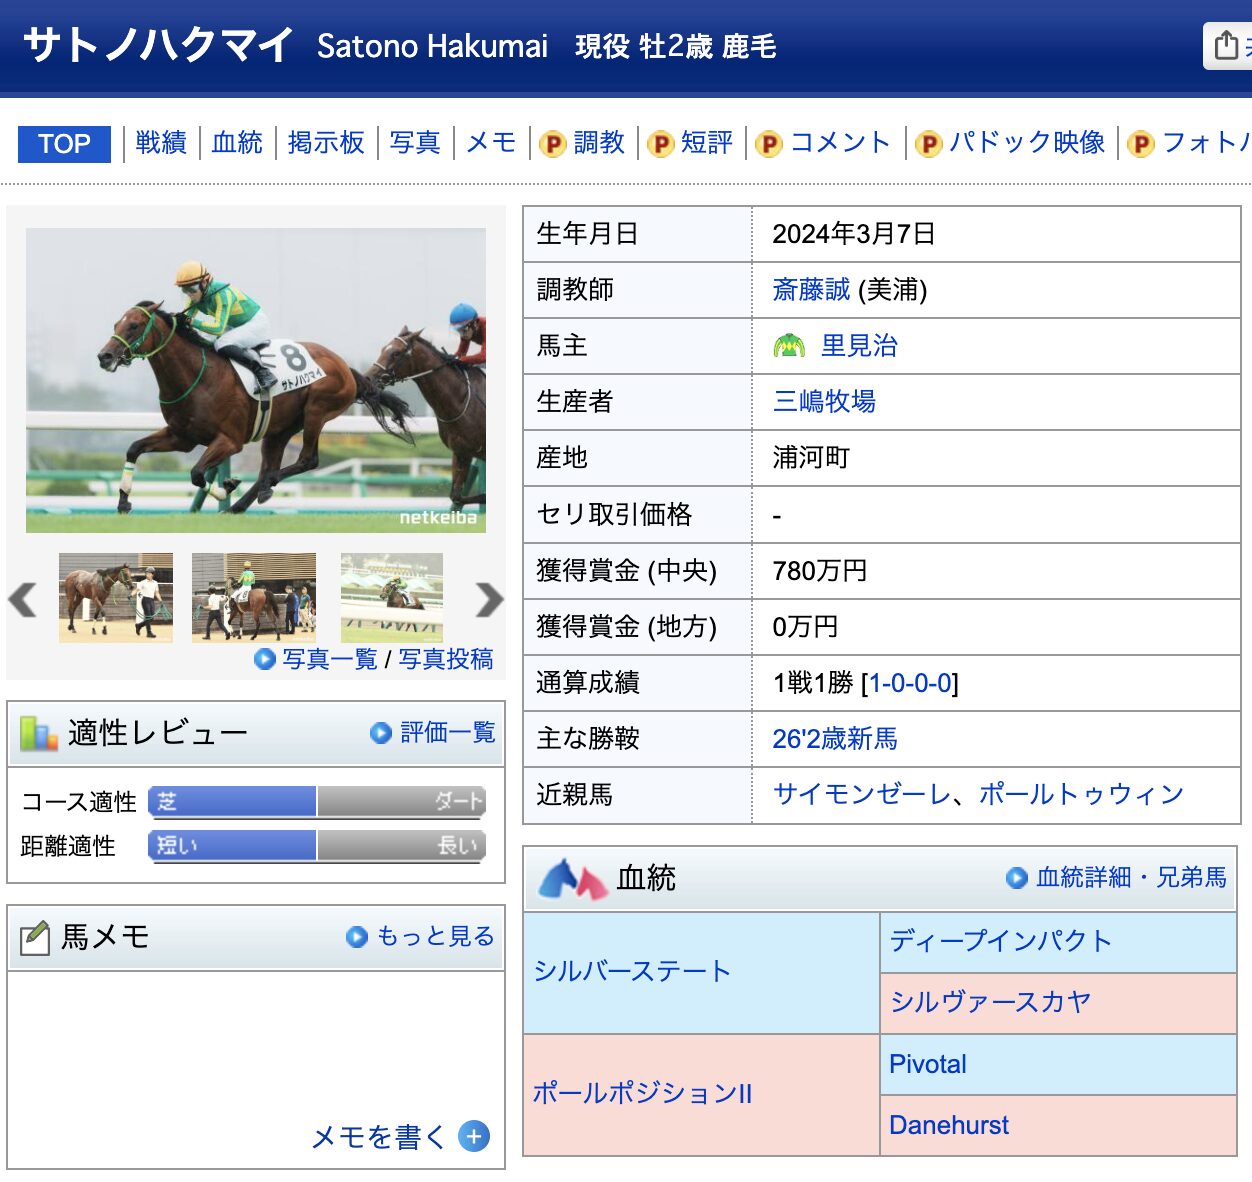Click the bar chart icon in 適性レビュー
Screen dimensions: 1252x1182
(x=39, y=733)
